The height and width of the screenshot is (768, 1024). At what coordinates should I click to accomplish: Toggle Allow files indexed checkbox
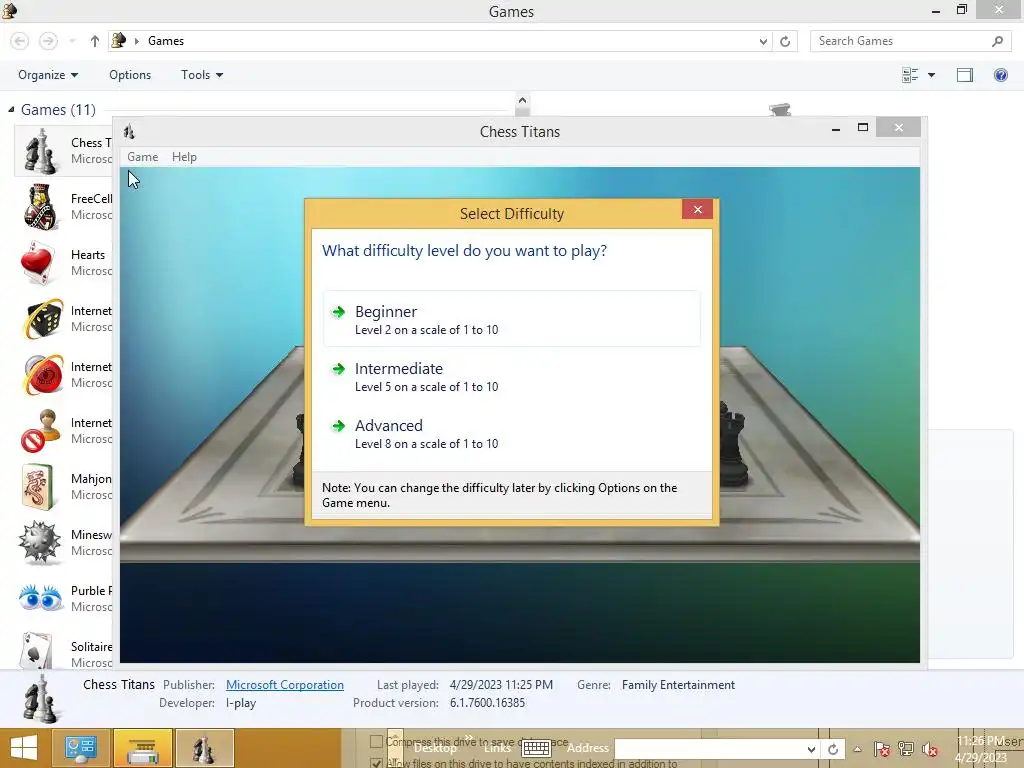click(376, 763)
